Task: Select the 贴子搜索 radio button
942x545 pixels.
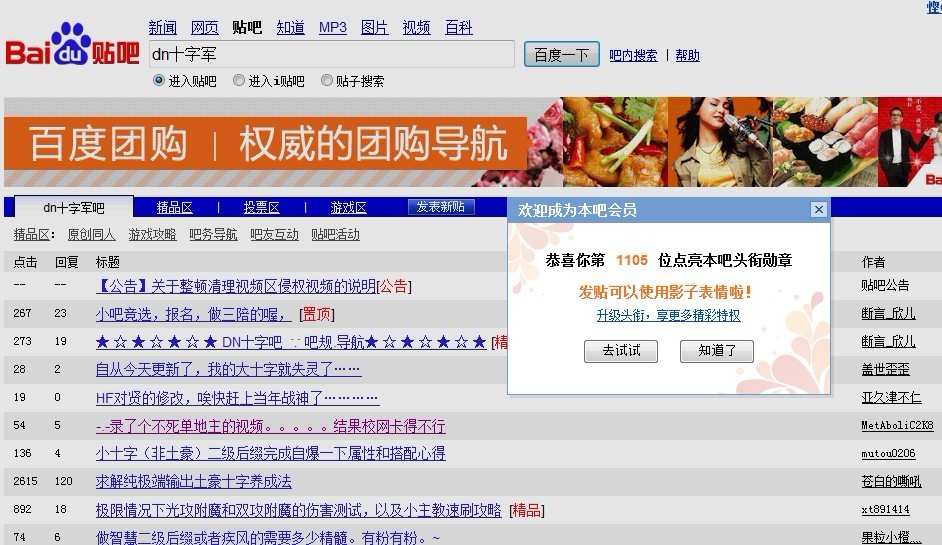Action: point(326,80)
